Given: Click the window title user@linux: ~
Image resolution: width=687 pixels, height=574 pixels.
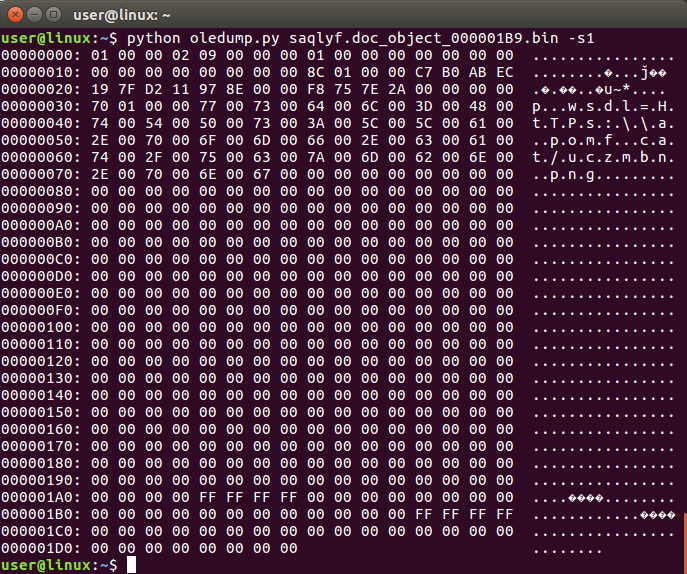Looking at the screenshot, I should click(x=122, y=15).
